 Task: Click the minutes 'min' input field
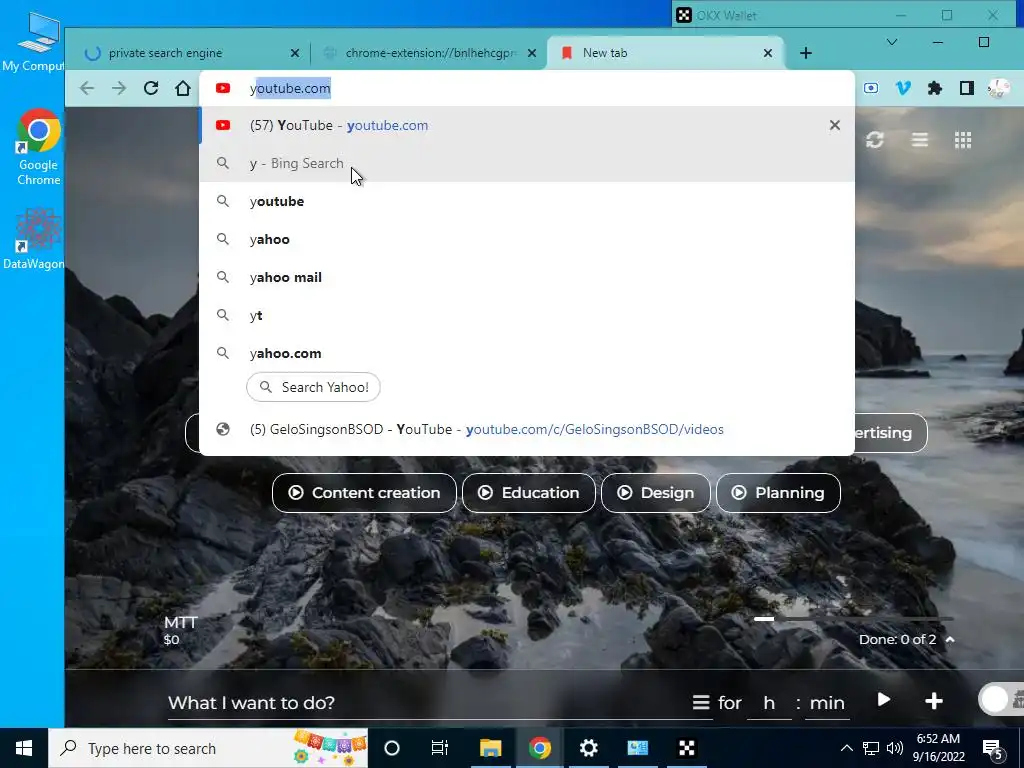pyautogui.click(x=827, y=703)
